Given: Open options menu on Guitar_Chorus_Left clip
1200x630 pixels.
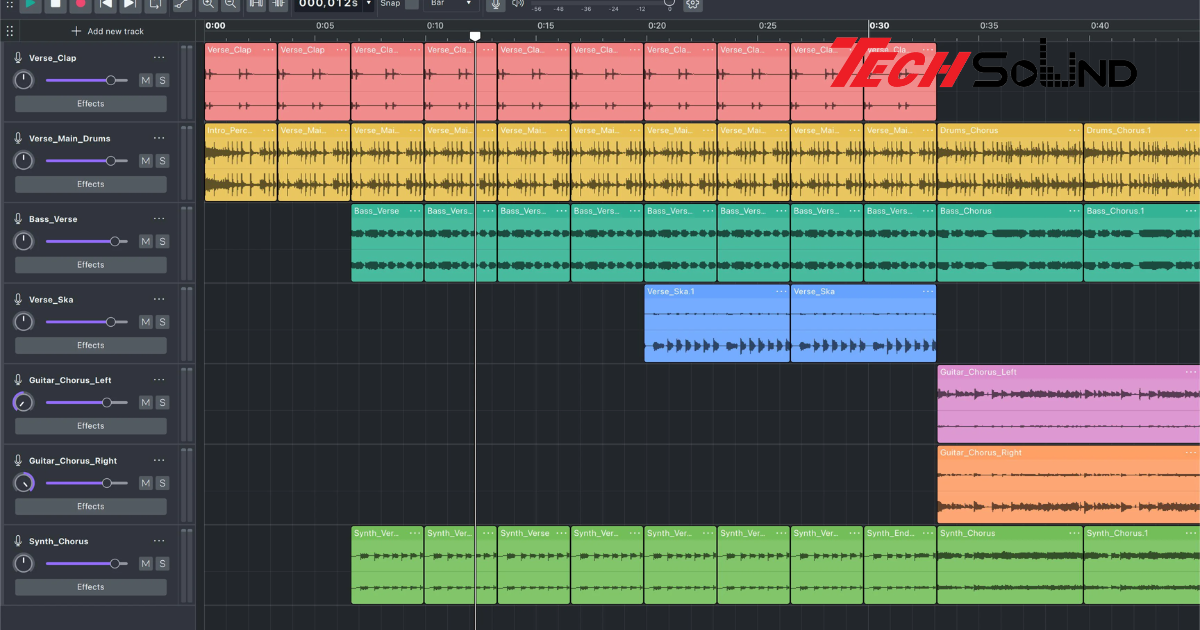Looking at the screenshot, I should point(1190,372).
